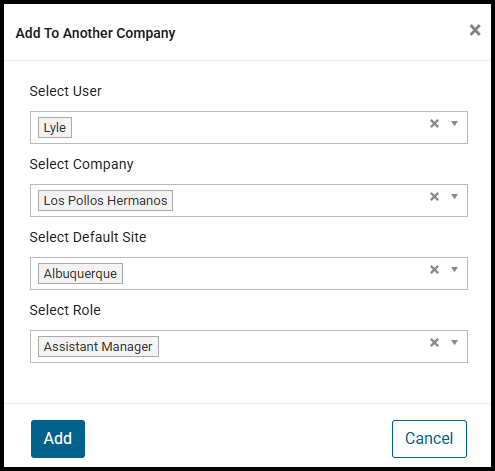Open the Select Default Site dropdown arrow
This screenshot has width=495, height=471.
(x=454, y=269)
